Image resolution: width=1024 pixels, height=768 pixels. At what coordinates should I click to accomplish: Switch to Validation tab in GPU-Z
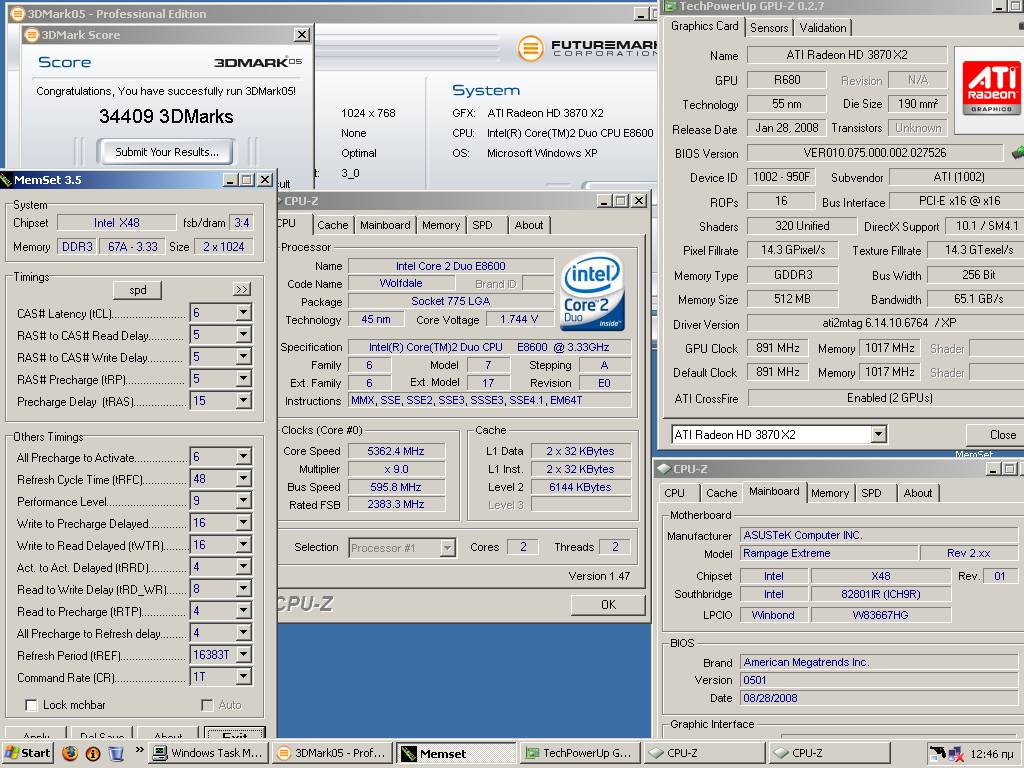[823, 27]
